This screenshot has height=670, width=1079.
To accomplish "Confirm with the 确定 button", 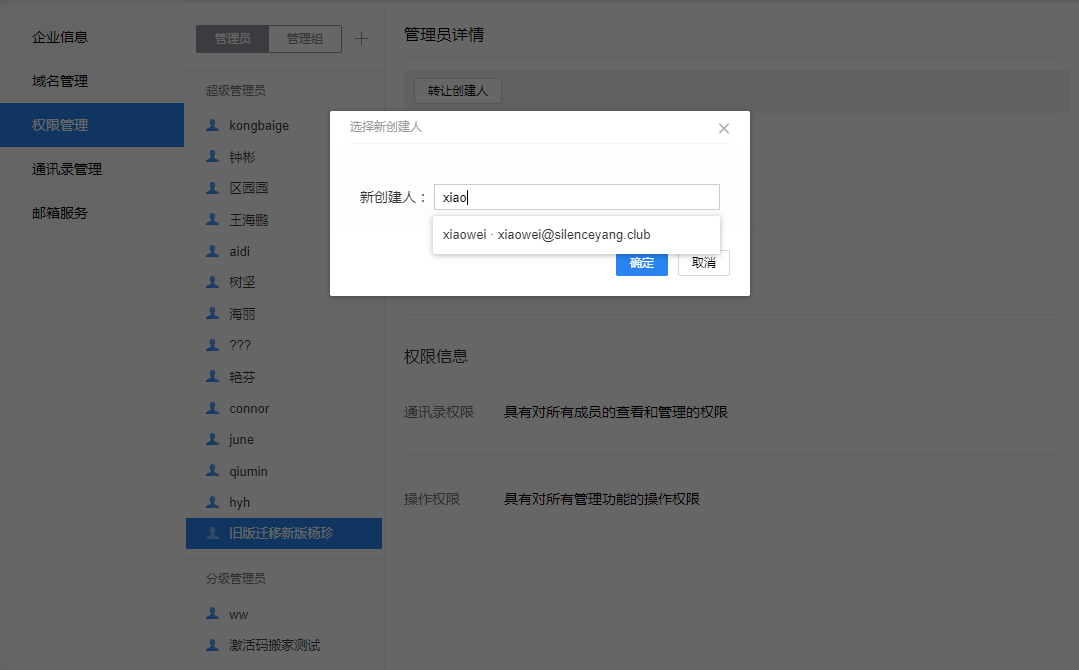I will point(641,263).
